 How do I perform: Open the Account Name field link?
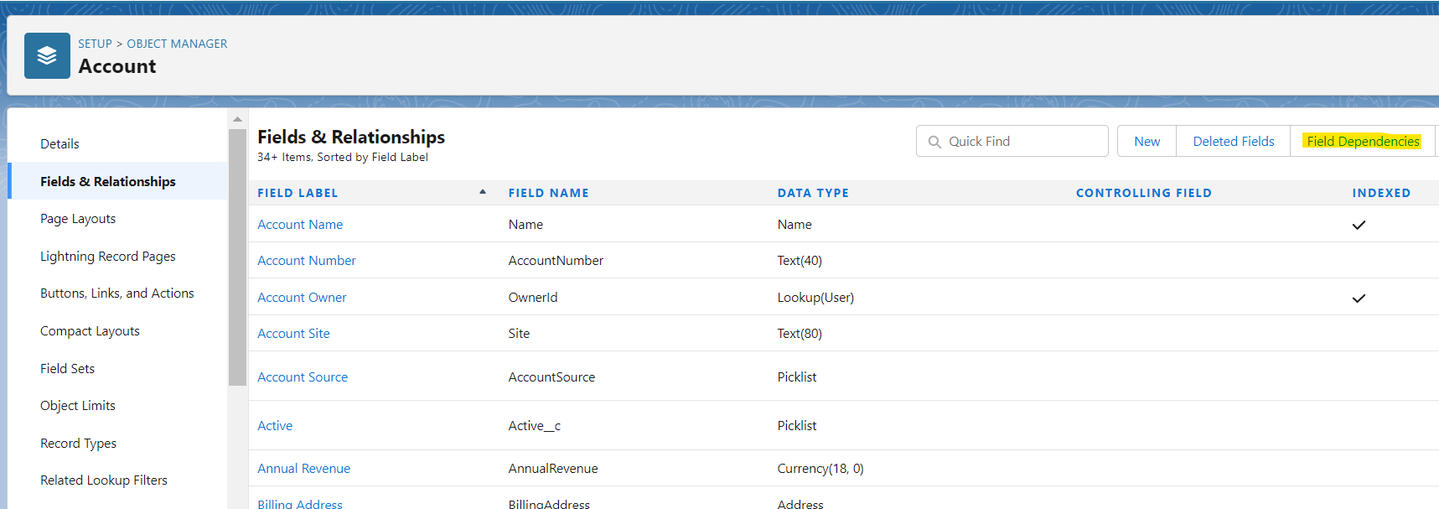point(300,225)
